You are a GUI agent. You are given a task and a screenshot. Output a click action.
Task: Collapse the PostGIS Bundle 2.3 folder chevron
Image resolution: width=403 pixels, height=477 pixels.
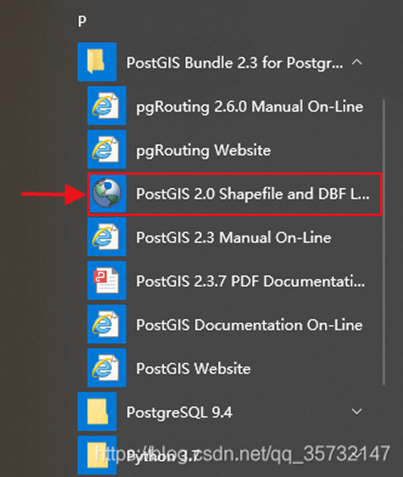click(x=357, y=62)
